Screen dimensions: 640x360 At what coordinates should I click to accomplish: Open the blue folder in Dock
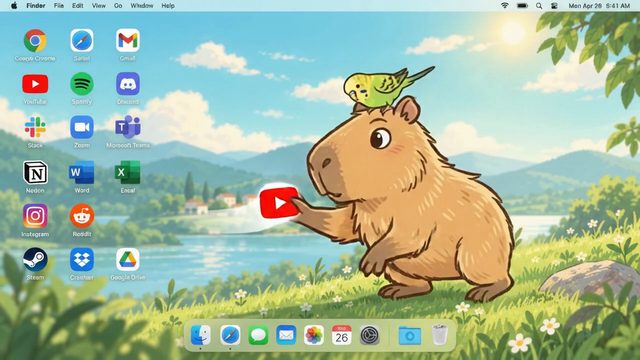(x=410, y=336)
